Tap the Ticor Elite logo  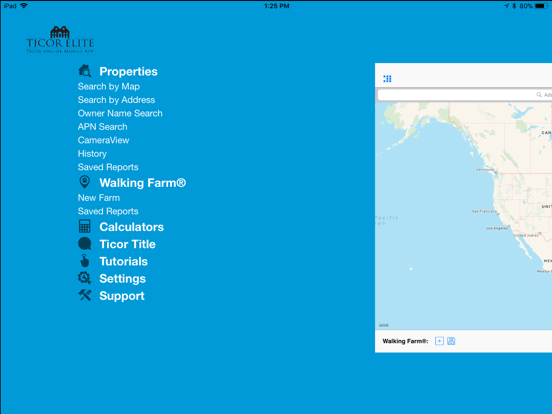click(60, 39)
